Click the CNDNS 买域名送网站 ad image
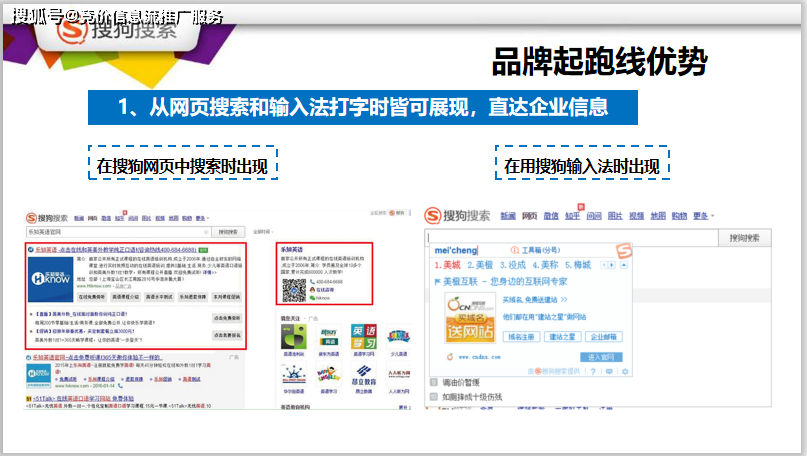Viewport: 807px width, 456px height. click(x=470, y=319)
